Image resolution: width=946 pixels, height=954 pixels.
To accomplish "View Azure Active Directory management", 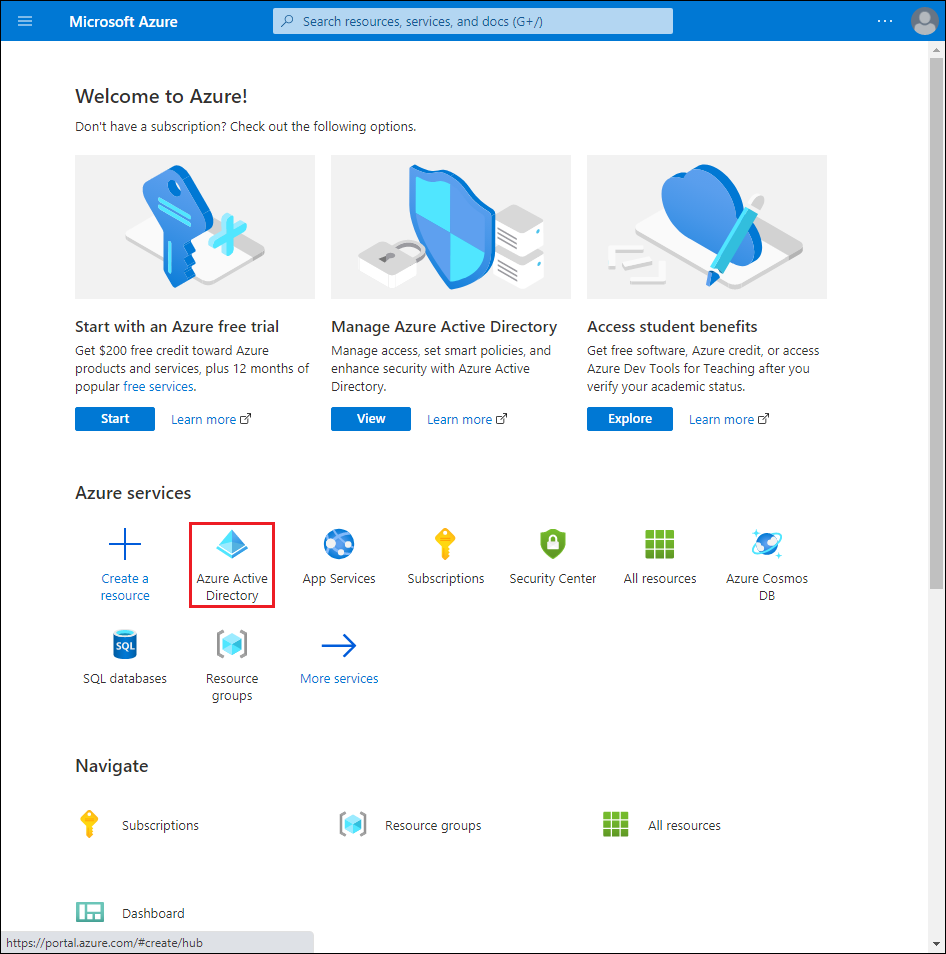I will pos(370,419).
